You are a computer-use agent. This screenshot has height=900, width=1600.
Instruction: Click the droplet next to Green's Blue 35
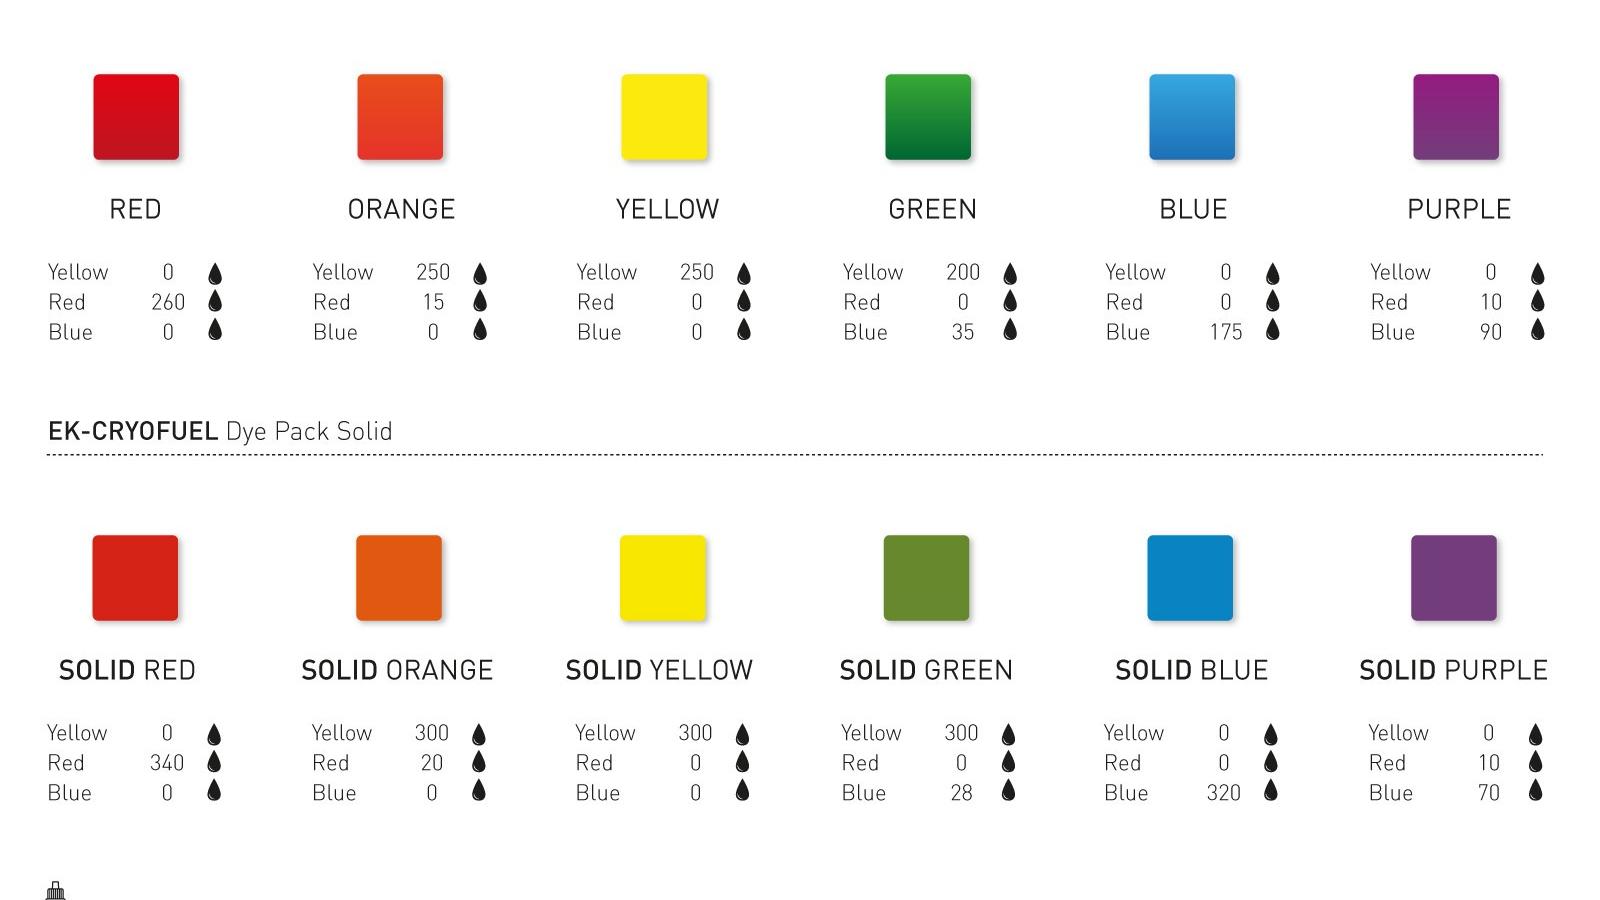pos(1010,330)
